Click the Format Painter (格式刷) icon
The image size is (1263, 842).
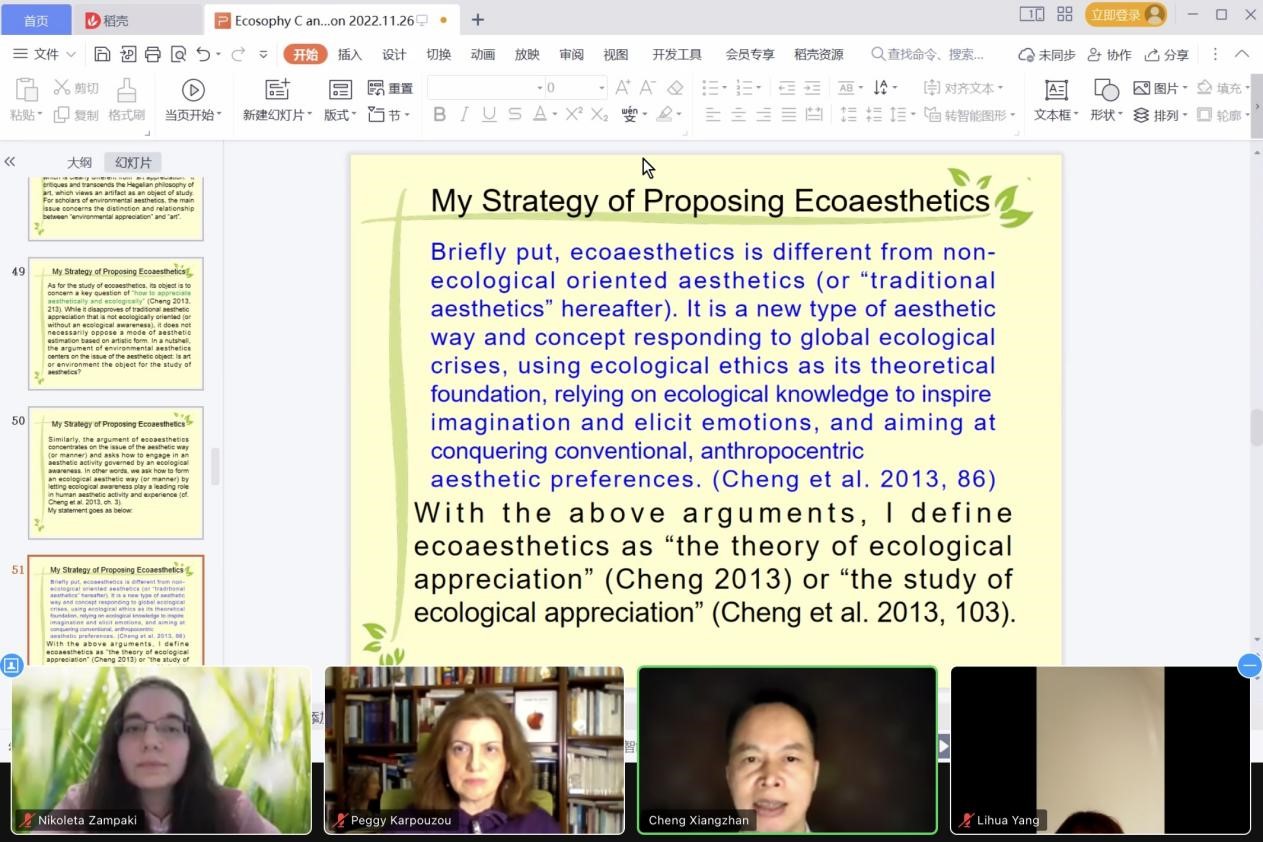126,100
